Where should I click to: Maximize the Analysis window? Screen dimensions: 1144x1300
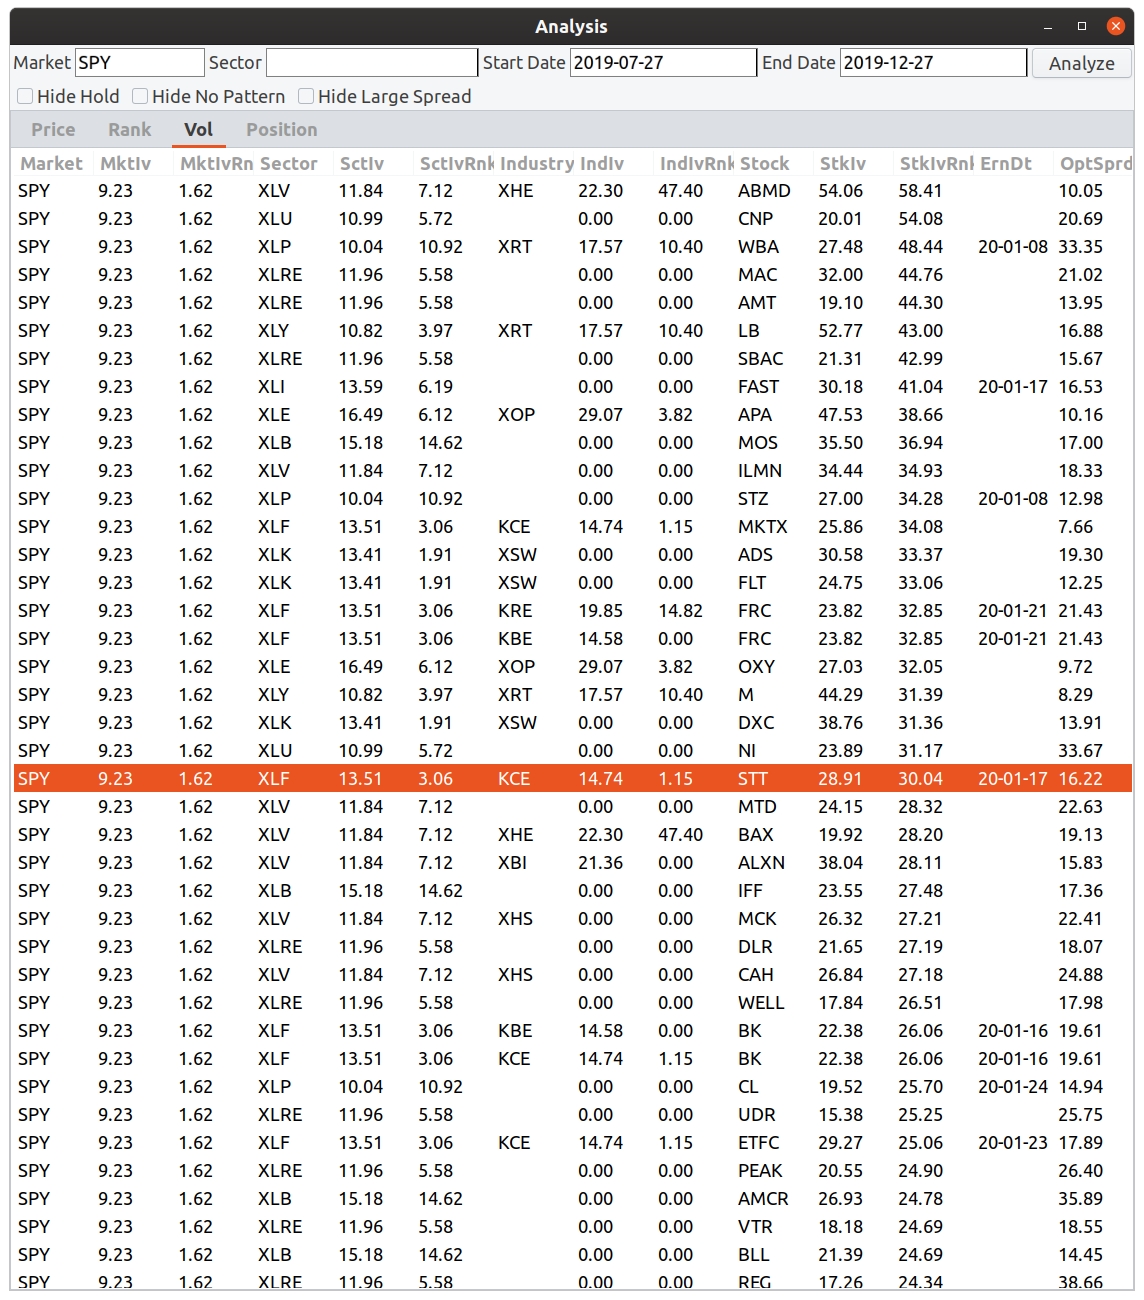point(1082,26)
